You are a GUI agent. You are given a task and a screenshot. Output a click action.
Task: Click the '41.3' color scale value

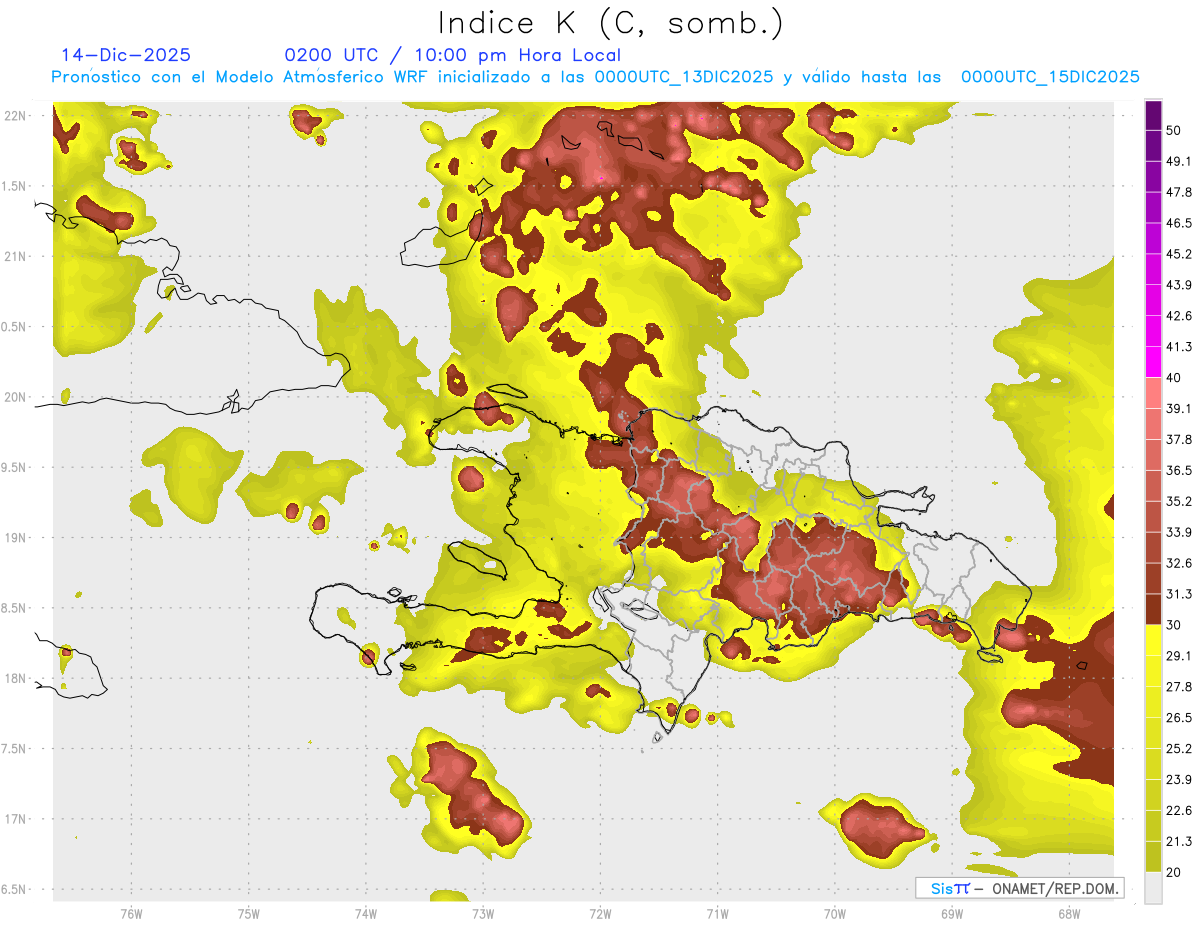coord(1179,347)
